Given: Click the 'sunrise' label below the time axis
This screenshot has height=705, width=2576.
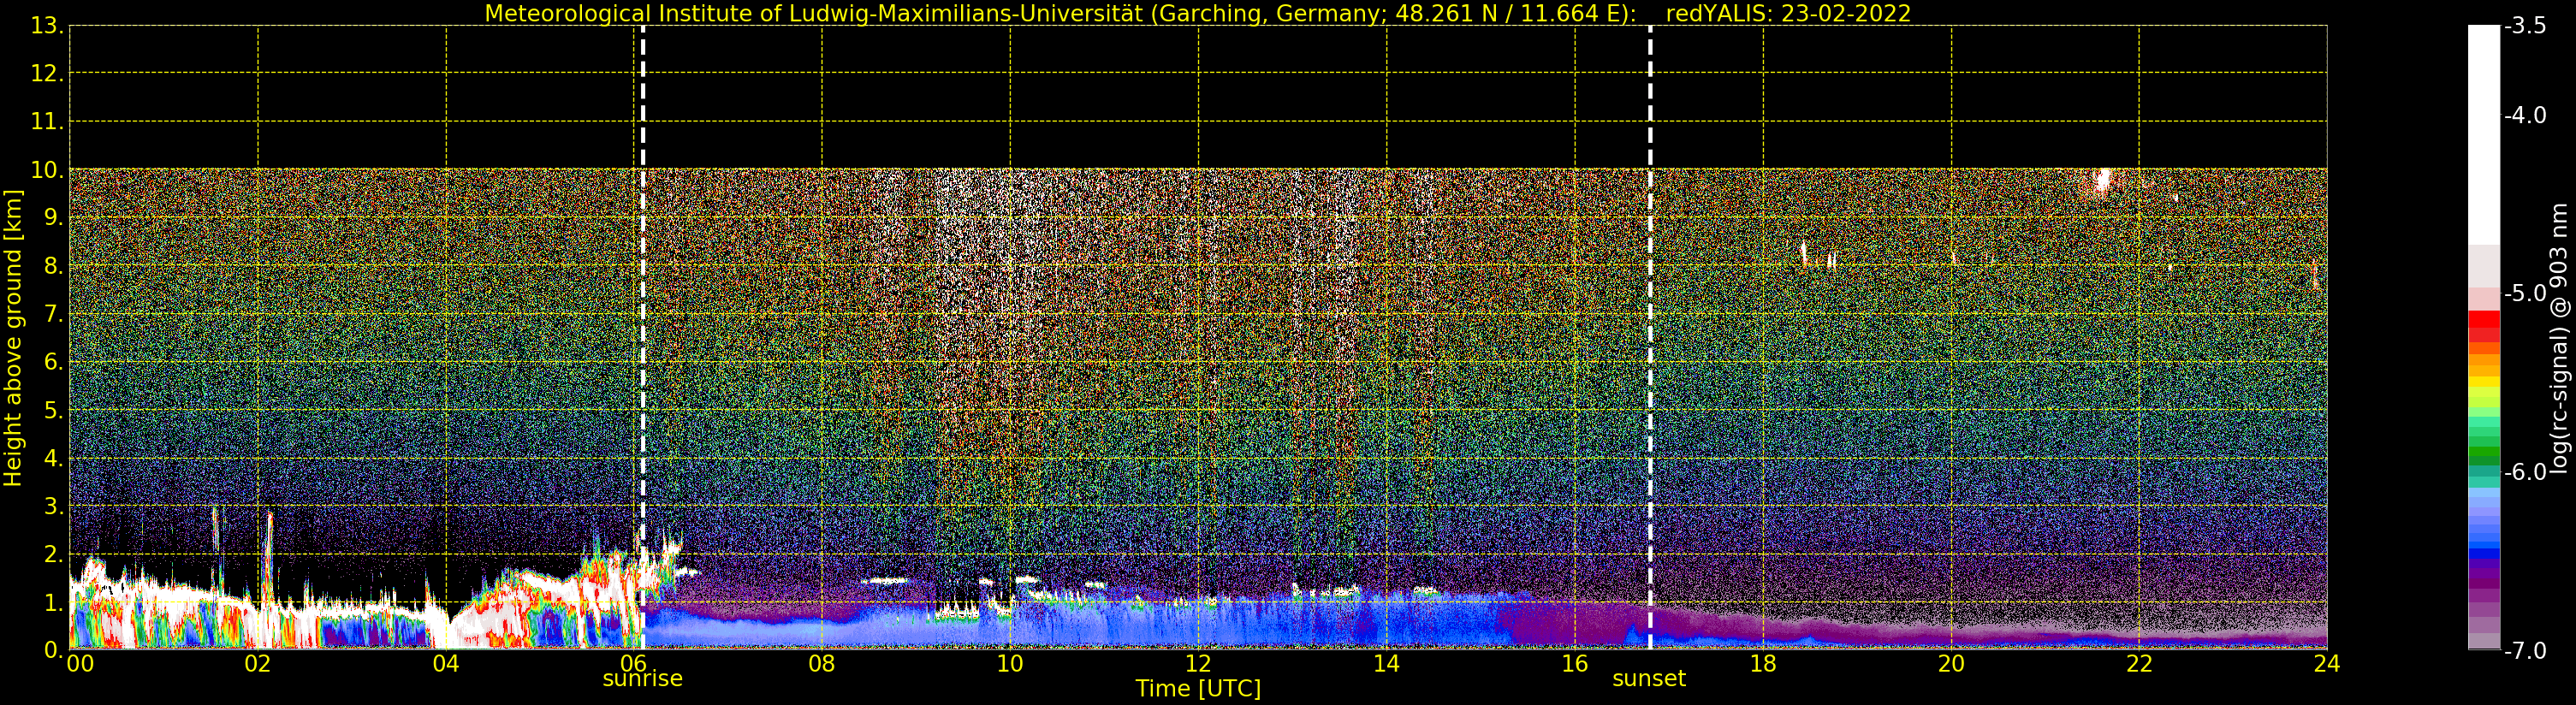Looking at the screenshot, I should tap(642, 678).
